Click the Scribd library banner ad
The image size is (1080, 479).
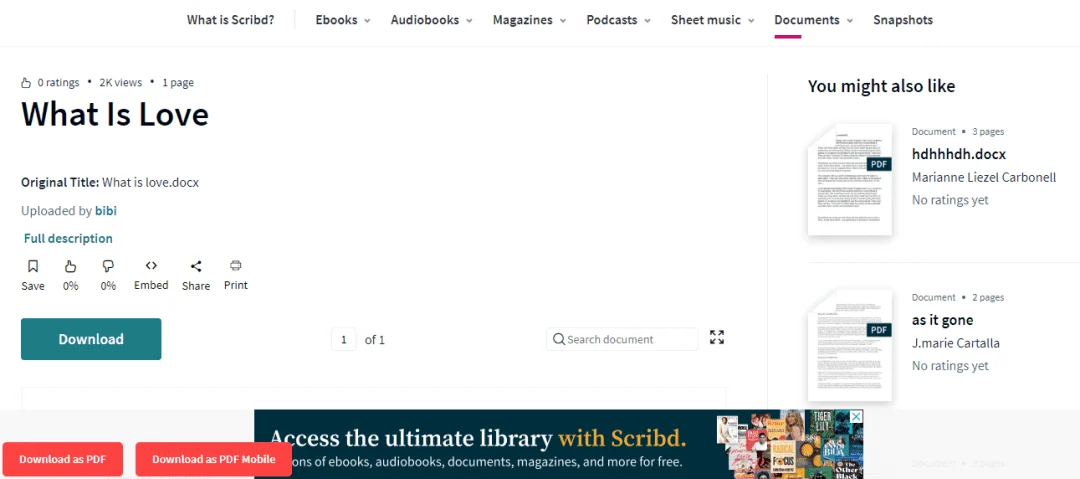click(x=558, y=445)
